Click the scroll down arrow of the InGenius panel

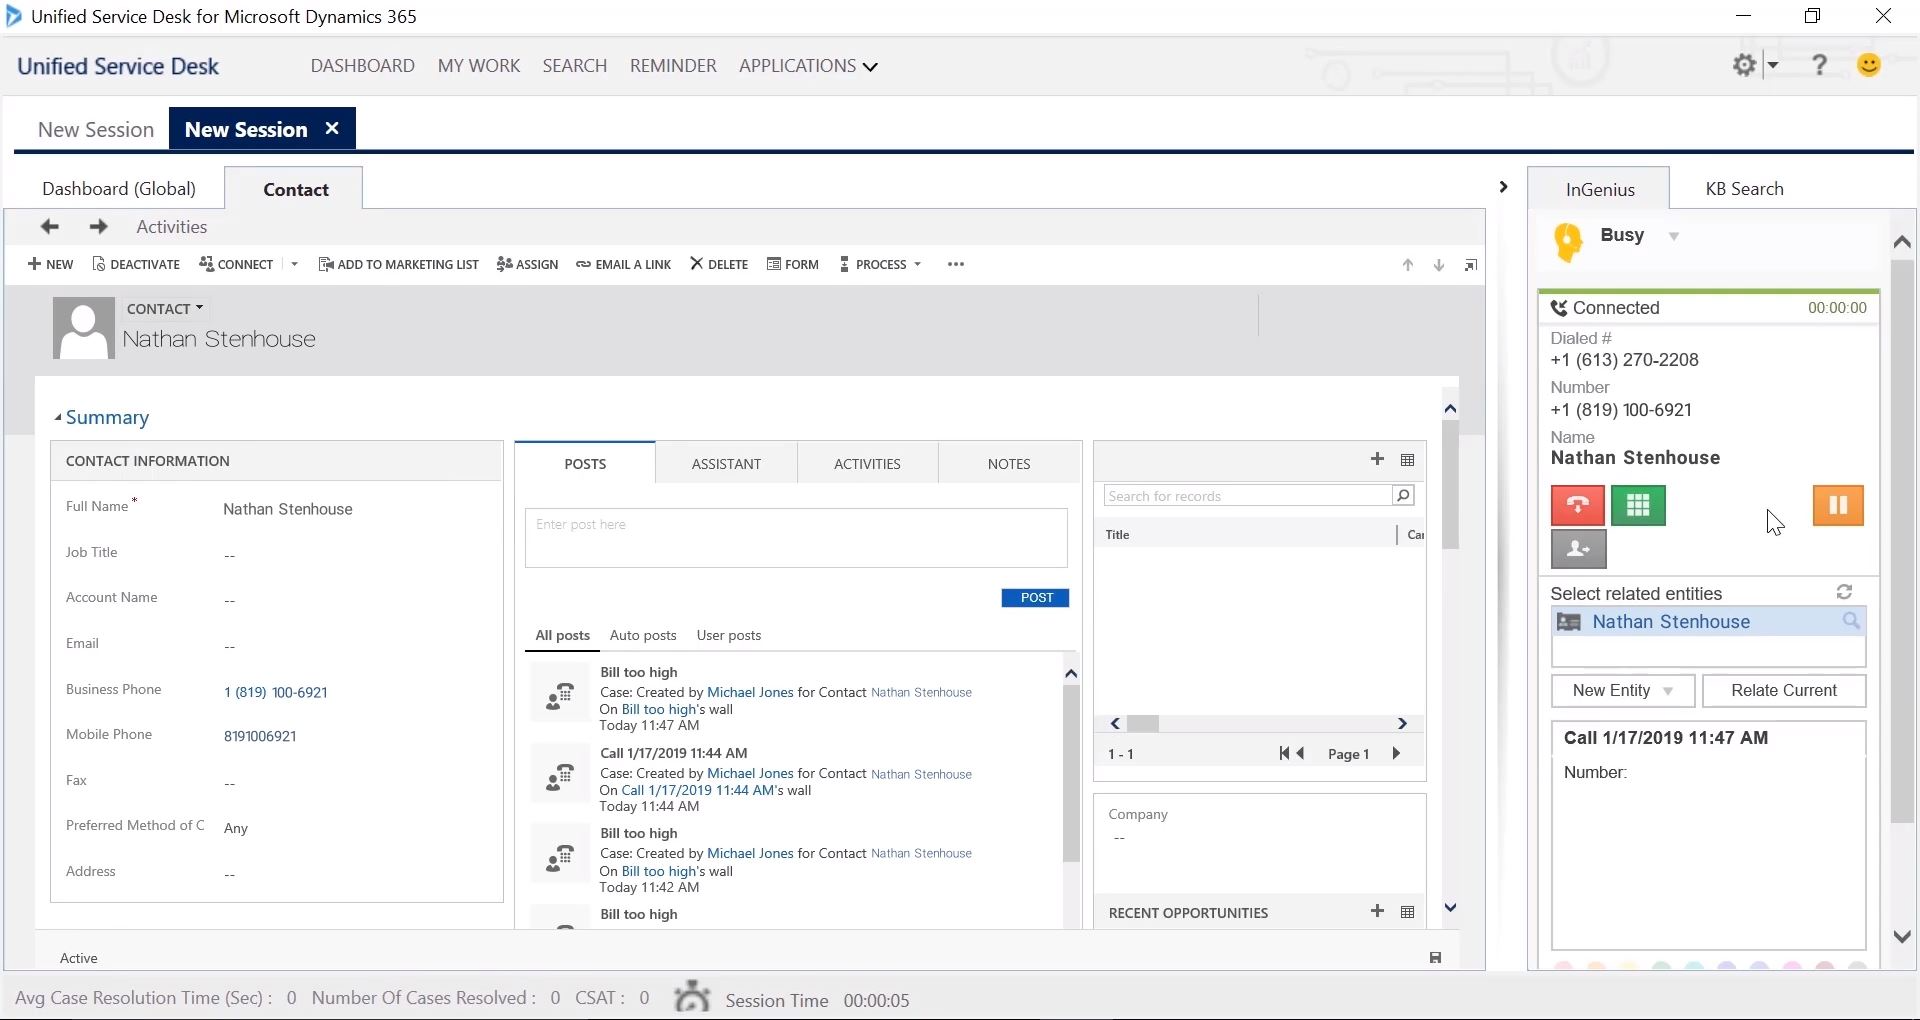point(1902,936)
